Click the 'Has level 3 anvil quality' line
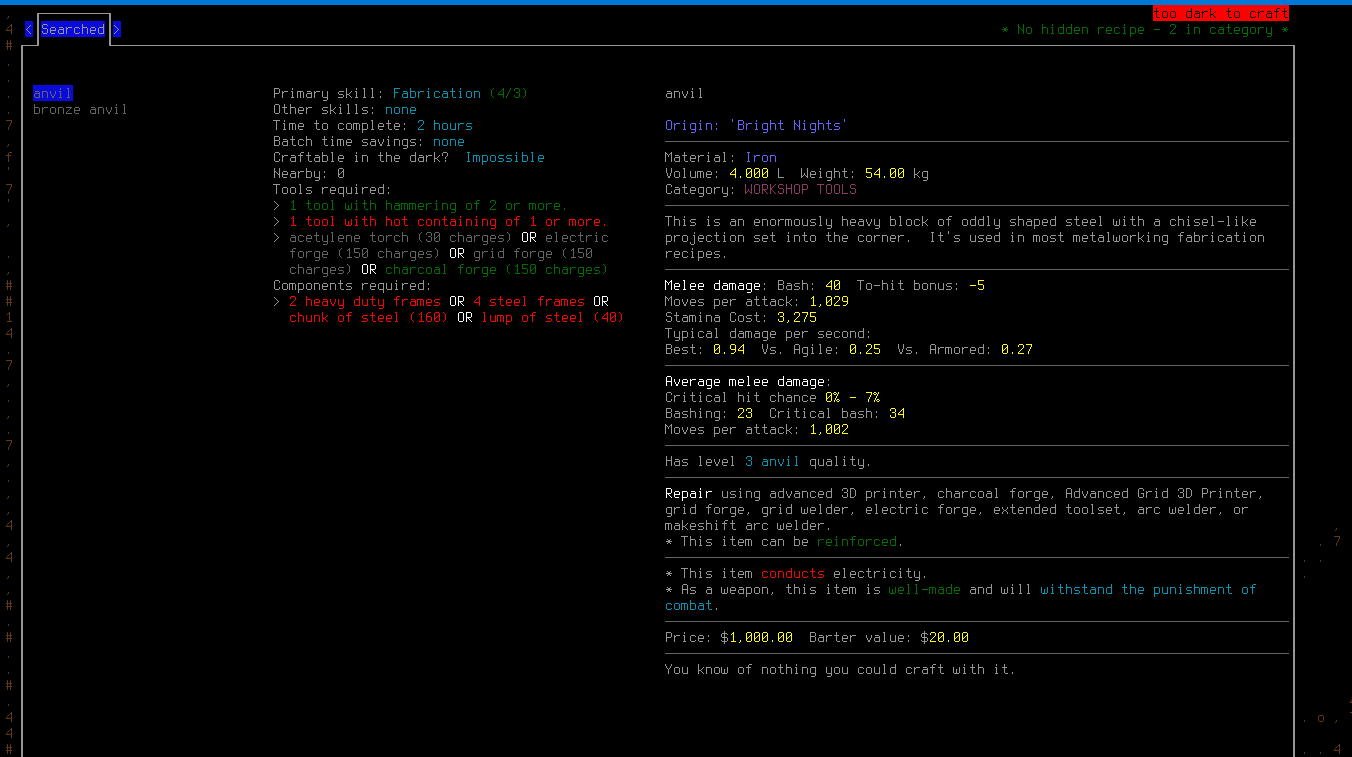This screenshot has width=1352, height=757. coord(769,462)
